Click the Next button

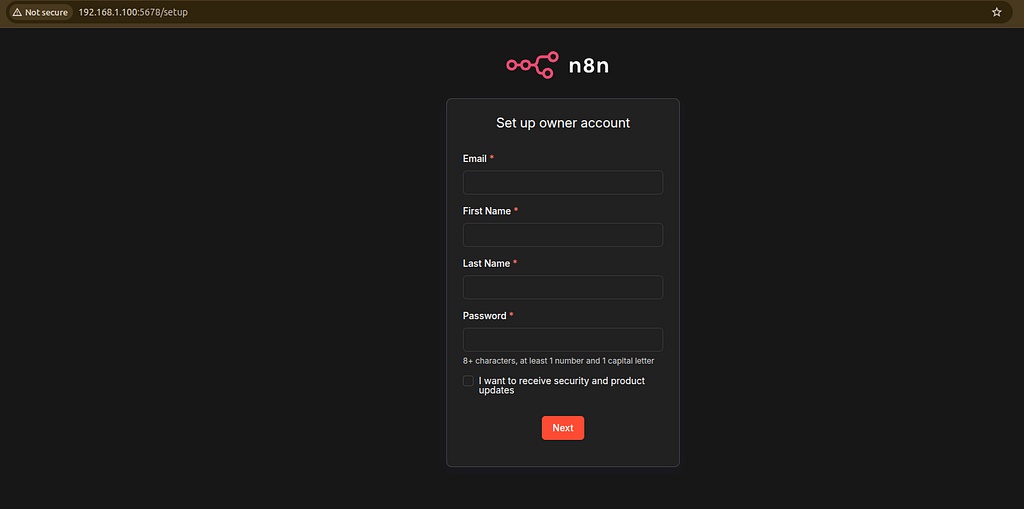click(x=563, y=428)
